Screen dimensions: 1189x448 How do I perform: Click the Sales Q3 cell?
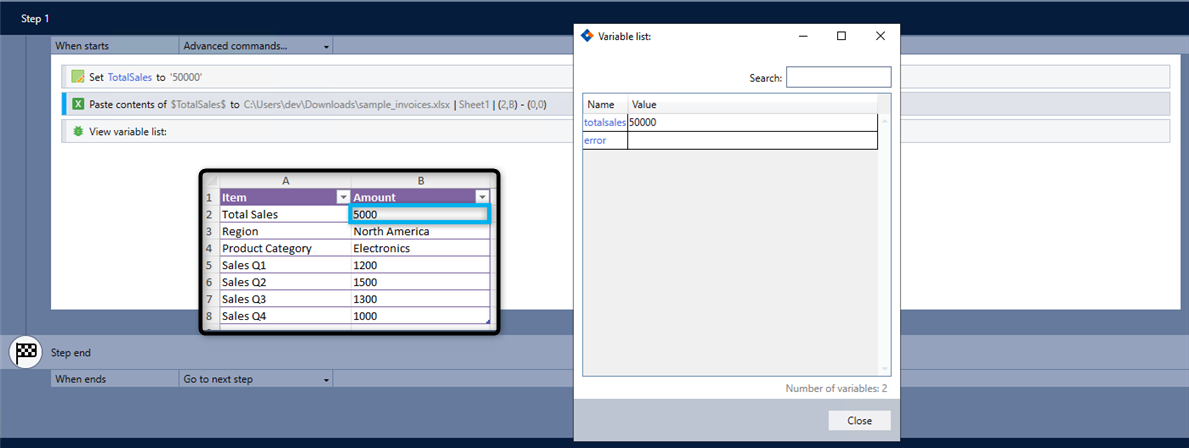(285, 299)
